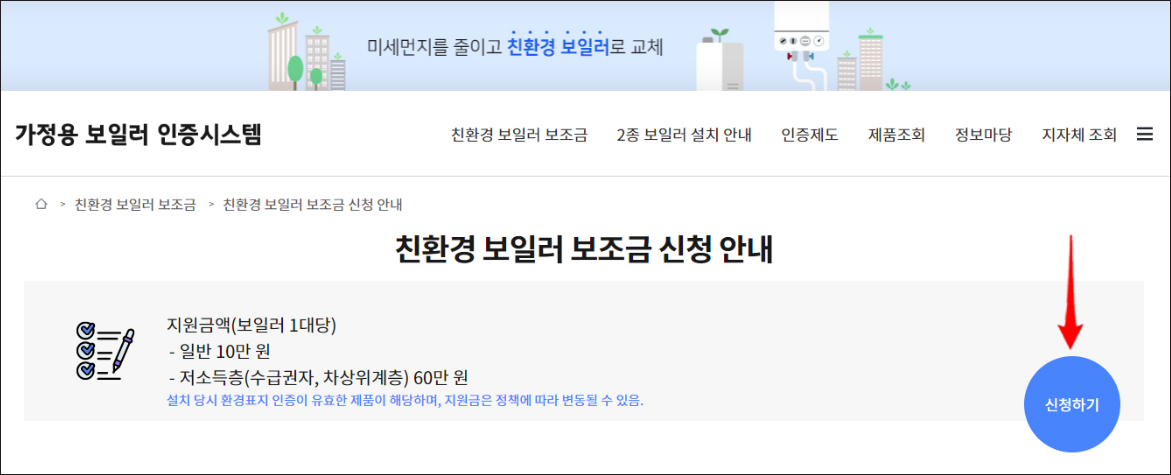
Task: Click the checklist and pen icon
Action: (x=105, y=351)
